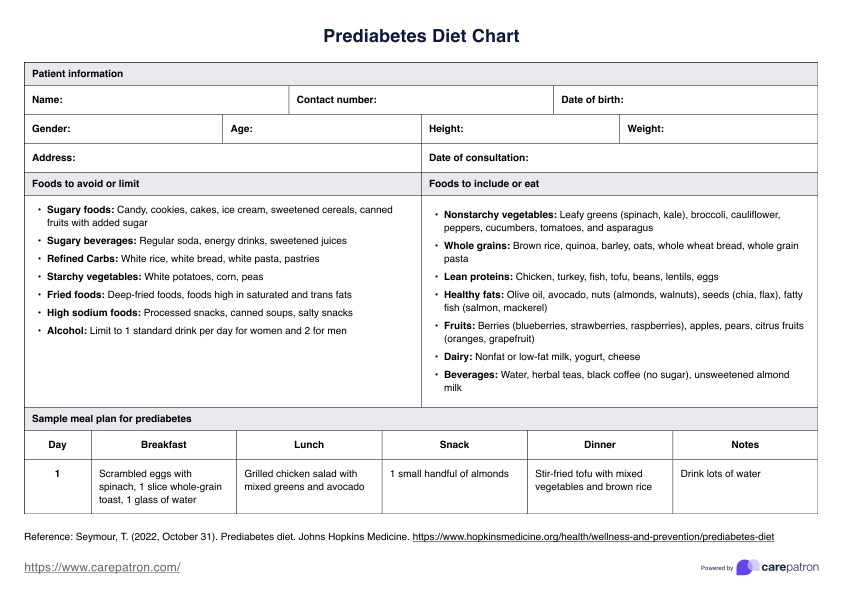Open the Johns Hopkins prediabetes diet link
Viewport: 842px width, 595px height.
point(593,537)
